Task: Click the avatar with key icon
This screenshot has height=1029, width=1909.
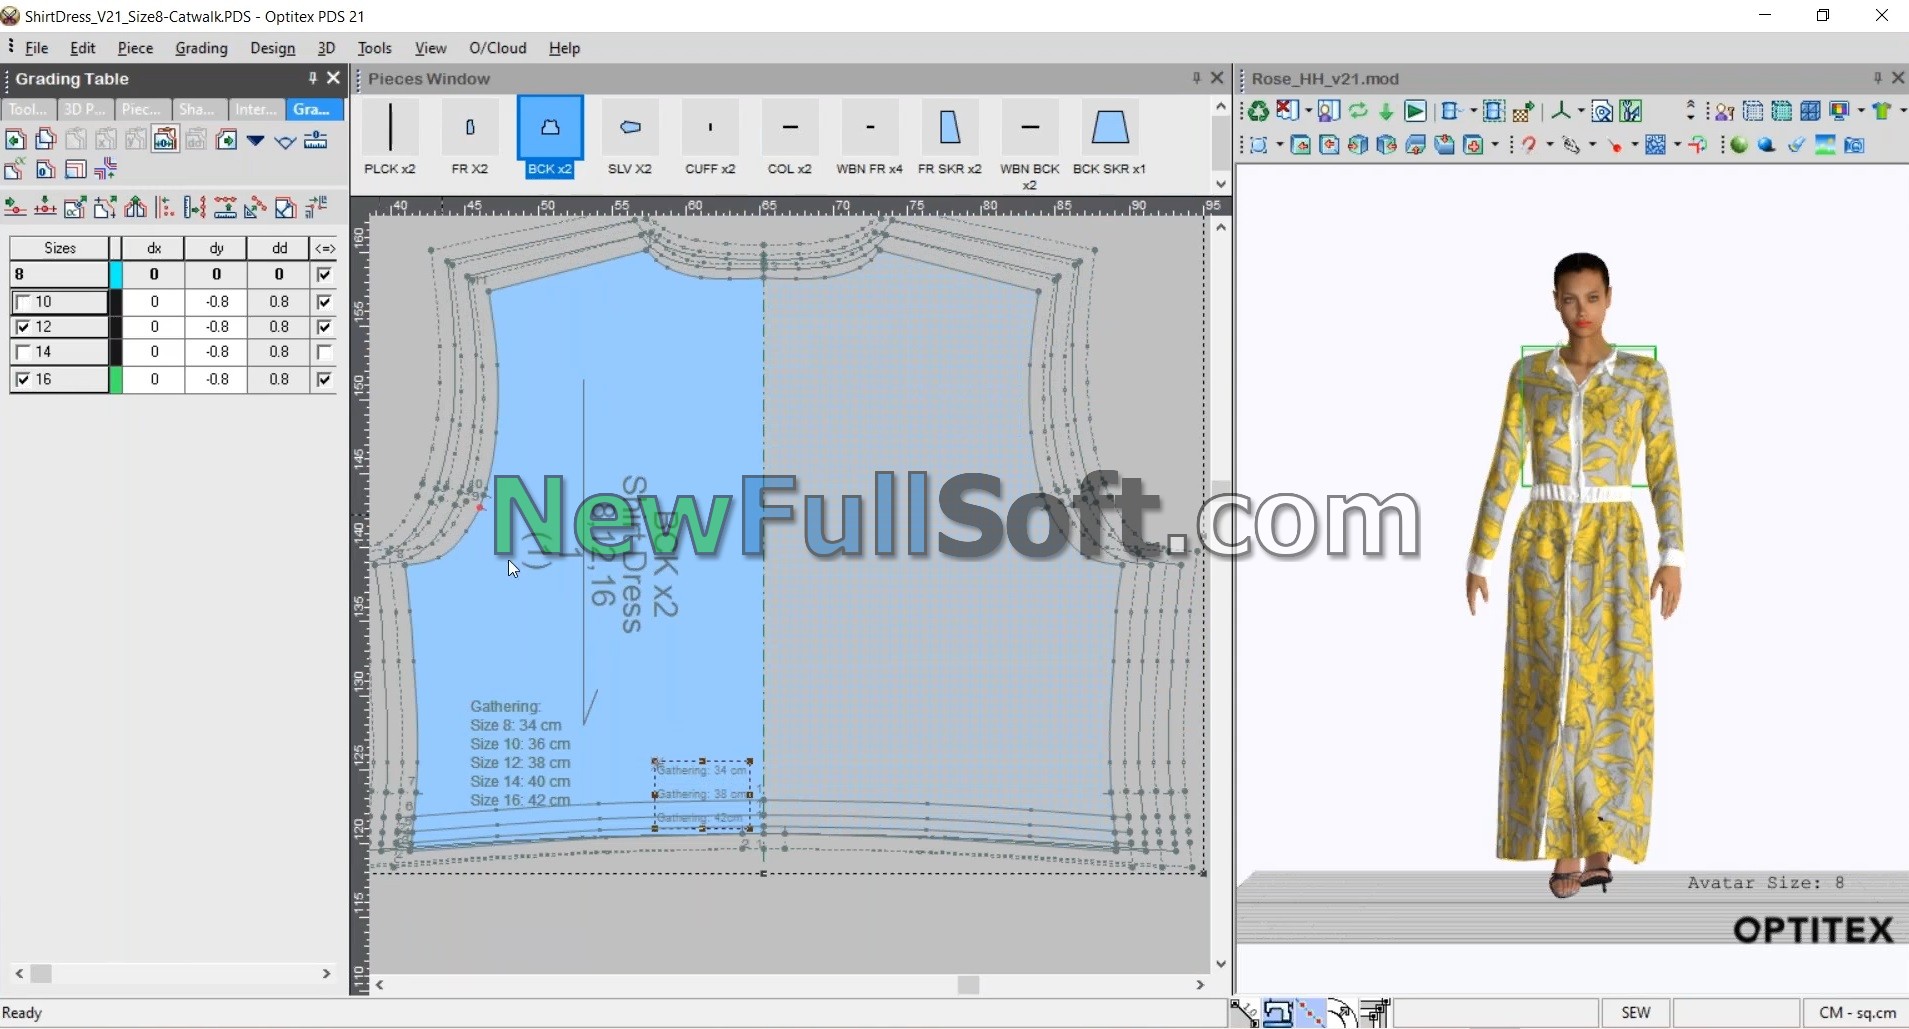Action: tap(1725, 111)
